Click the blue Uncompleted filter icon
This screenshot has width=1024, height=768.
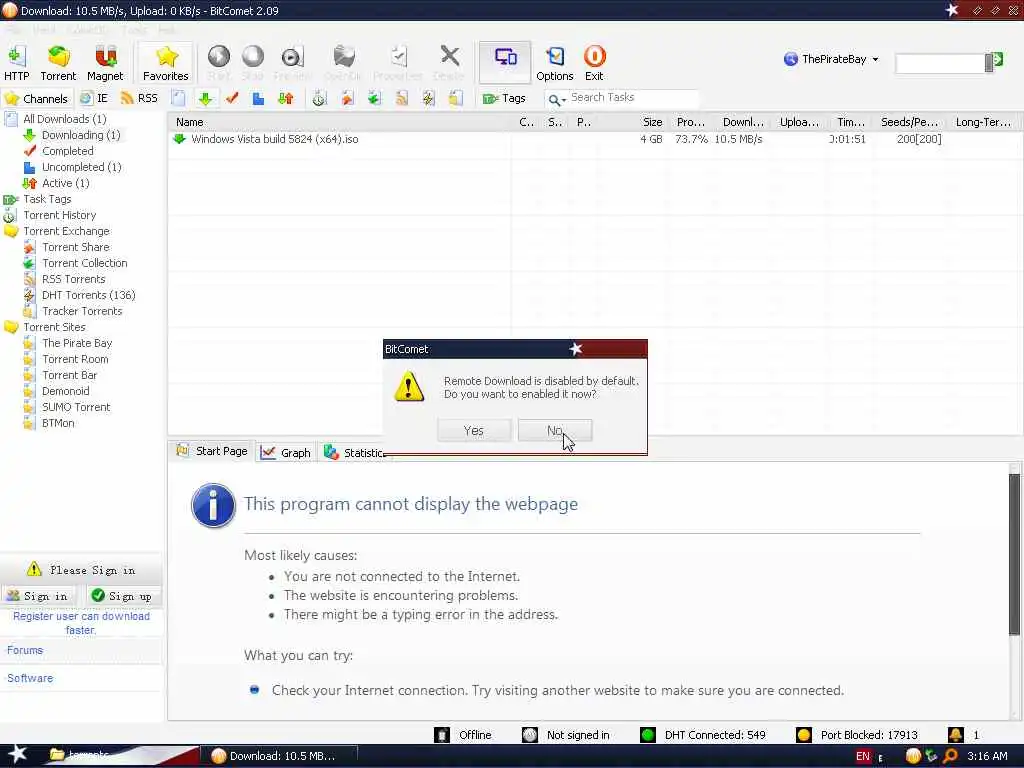pyautogui.click(x=259, y=99)
